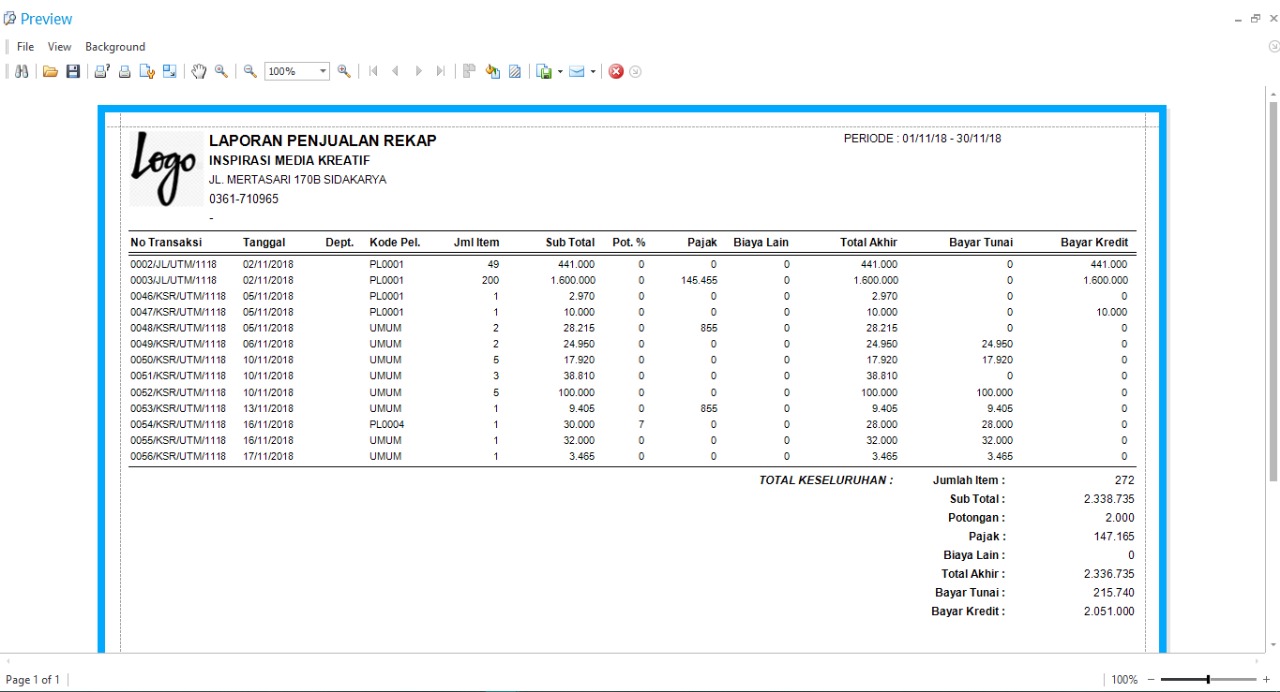The height and width of the screenshot is (692, 1280).
Task: Close the preview with the red X icon
Action: [x=616, y=72]
